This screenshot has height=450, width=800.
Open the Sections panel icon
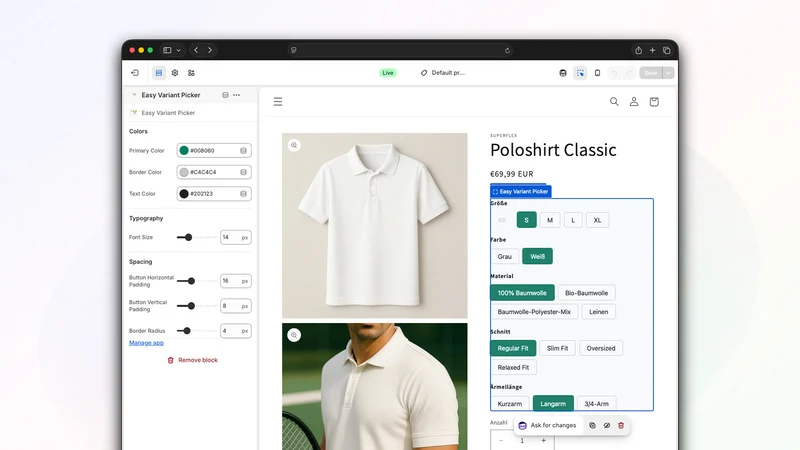click(x=159, y=73)
